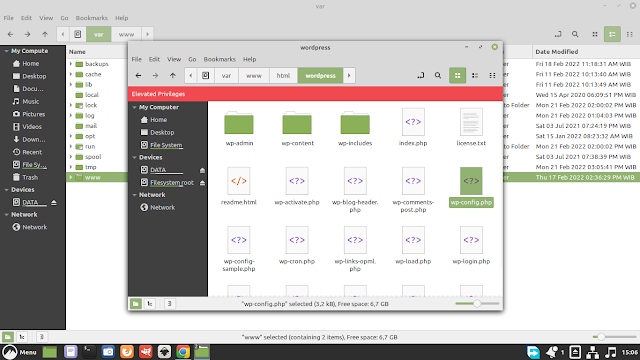640x360 pixels.
Task: Select the readme.html file
Action: [x=239, y=186]
